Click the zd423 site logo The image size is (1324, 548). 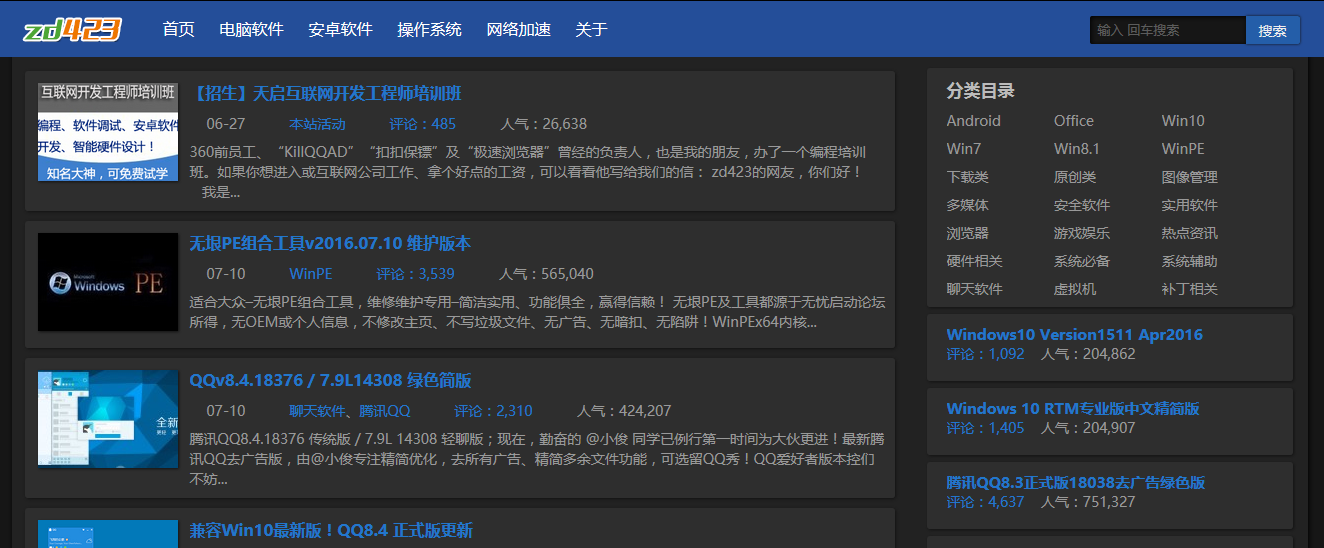pos(72,30)
